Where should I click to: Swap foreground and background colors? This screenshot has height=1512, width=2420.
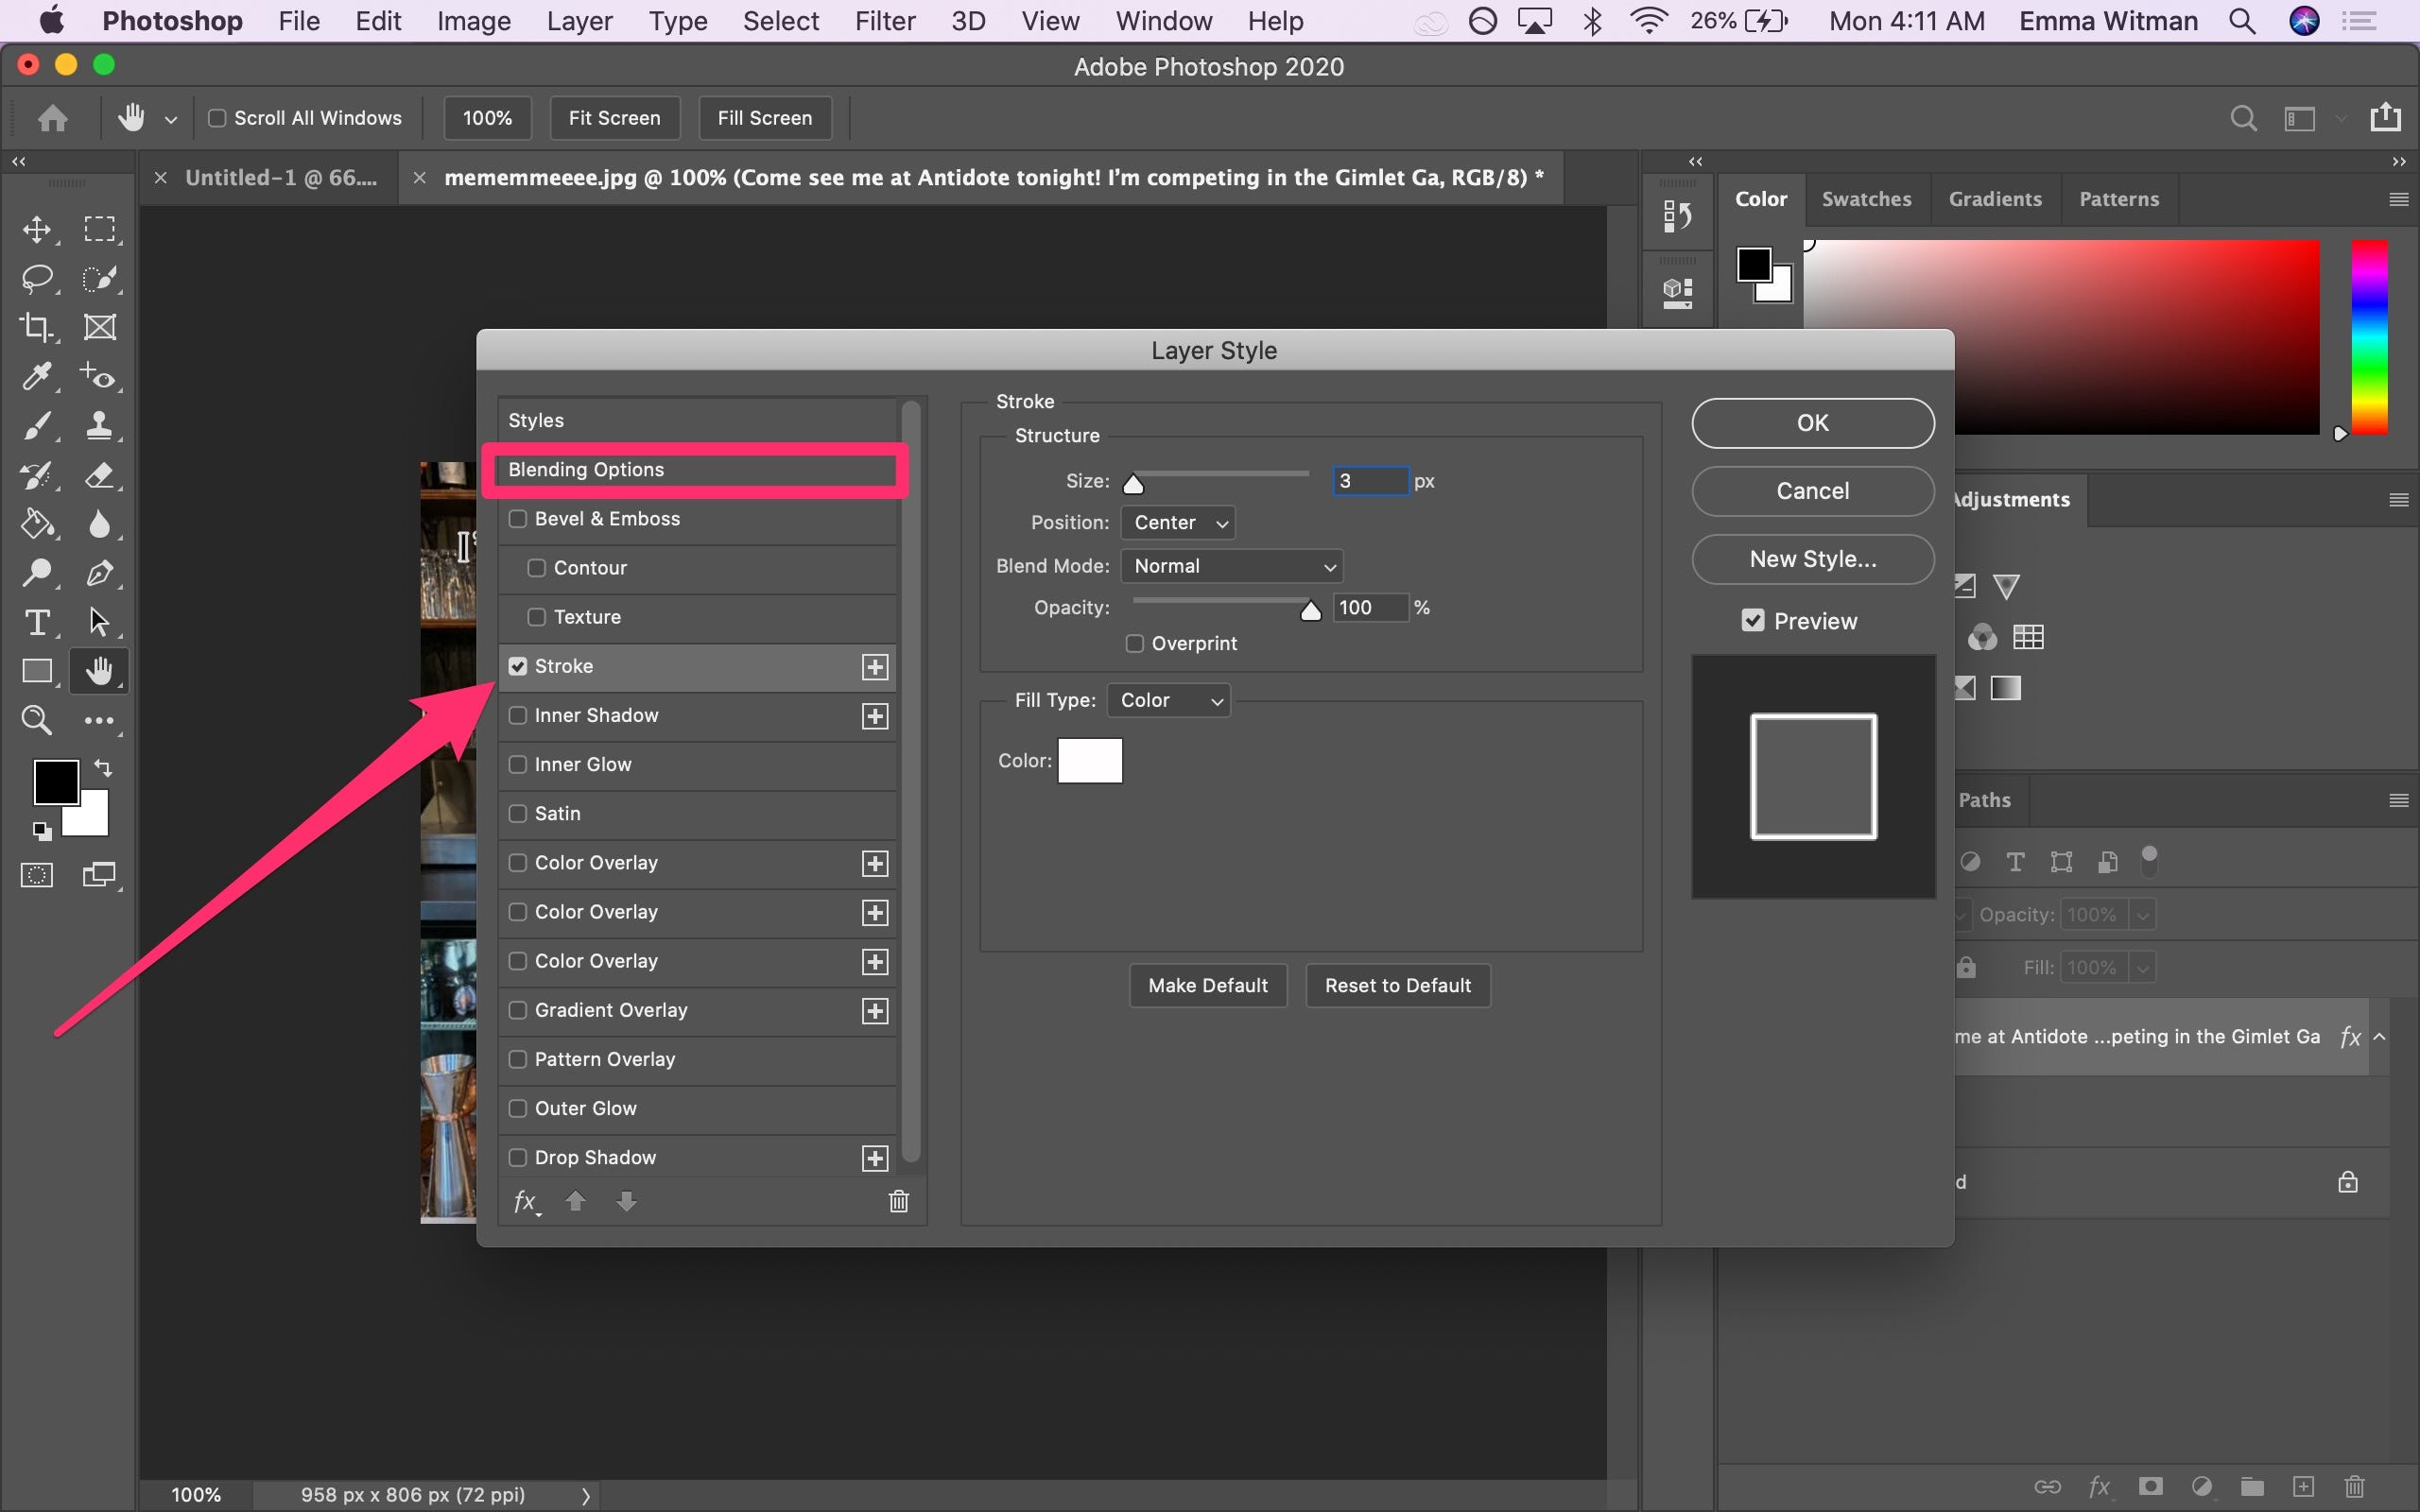coord(103,768)
